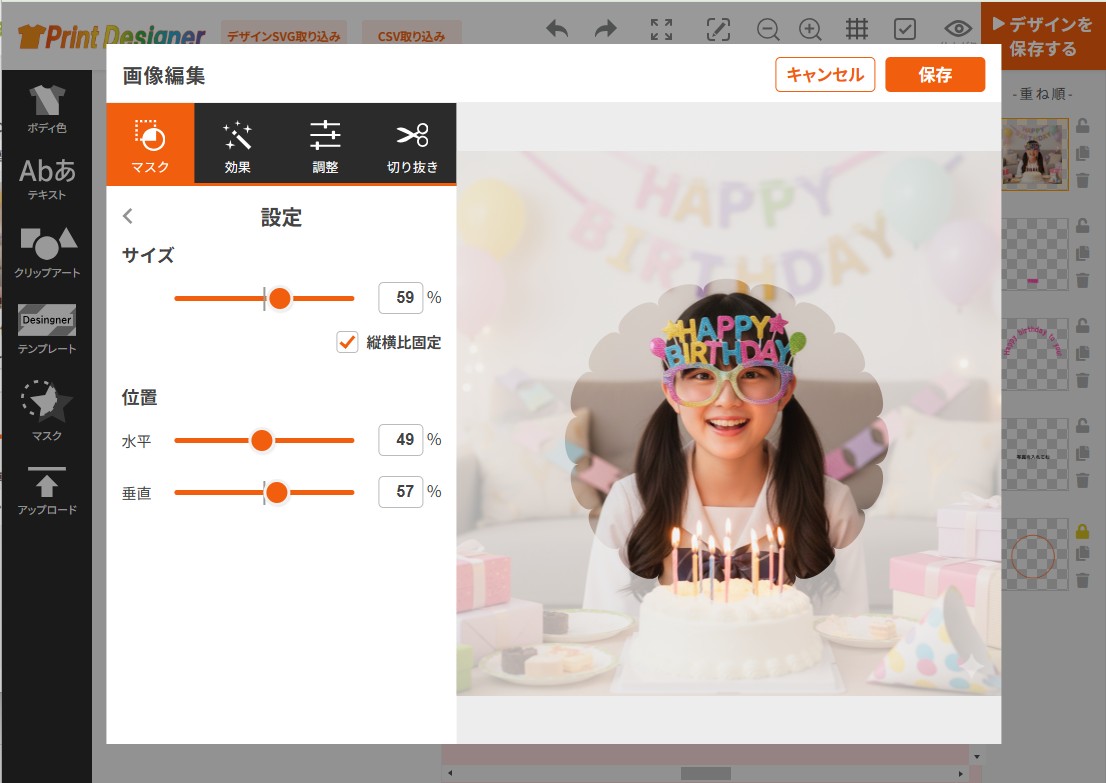Switch to the 効果 effects tab
Screen dimensions: 1106x783
[x=238, y=144]
